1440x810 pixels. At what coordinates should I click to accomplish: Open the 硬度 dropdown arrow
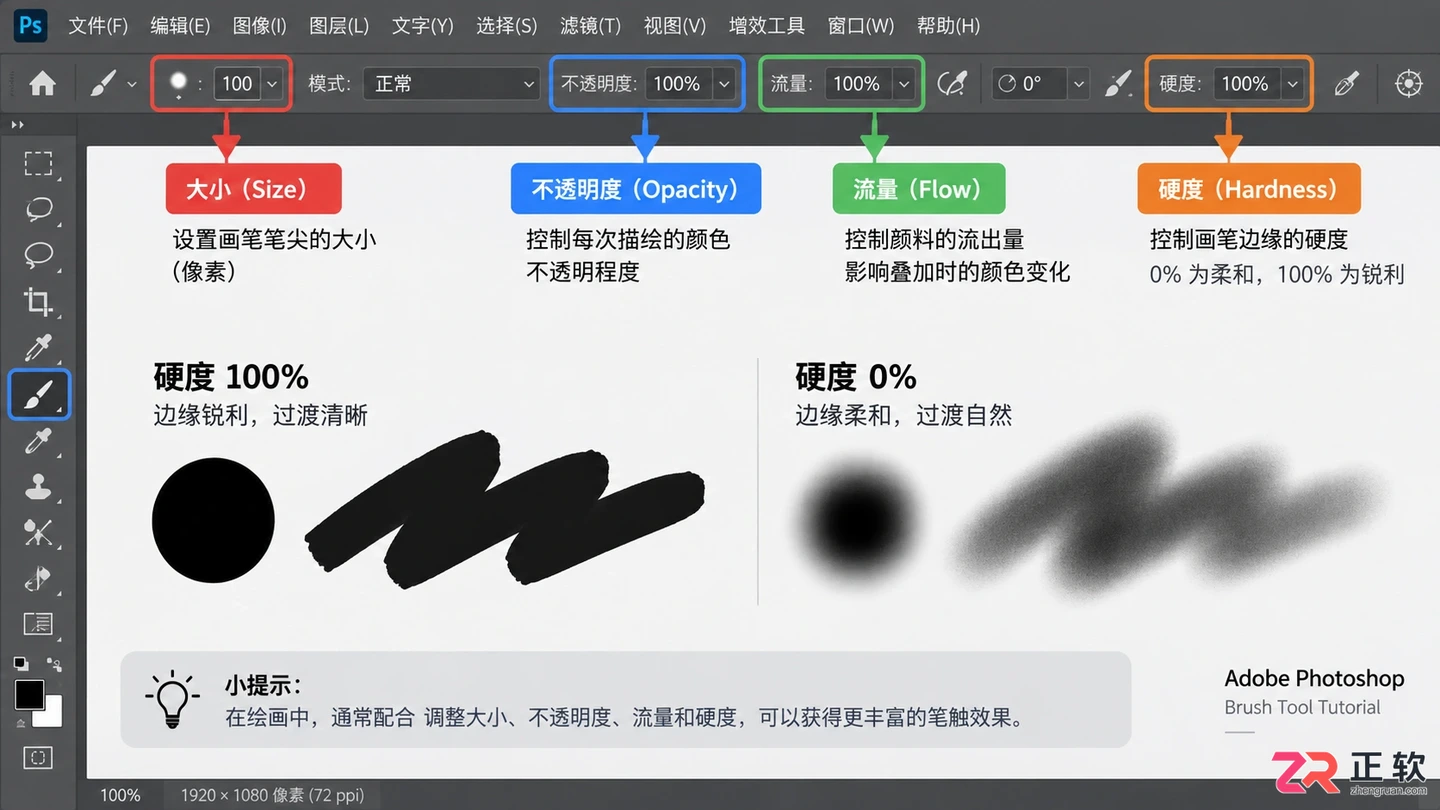click(x=1292, y=84)
